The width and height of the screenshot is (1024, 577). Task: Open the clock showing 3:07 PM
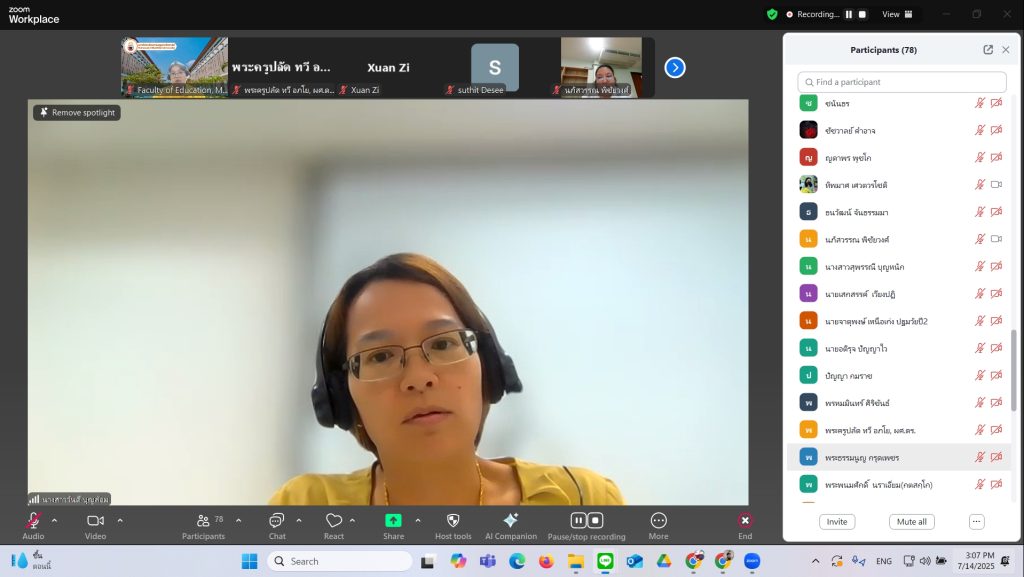point(975,561)
